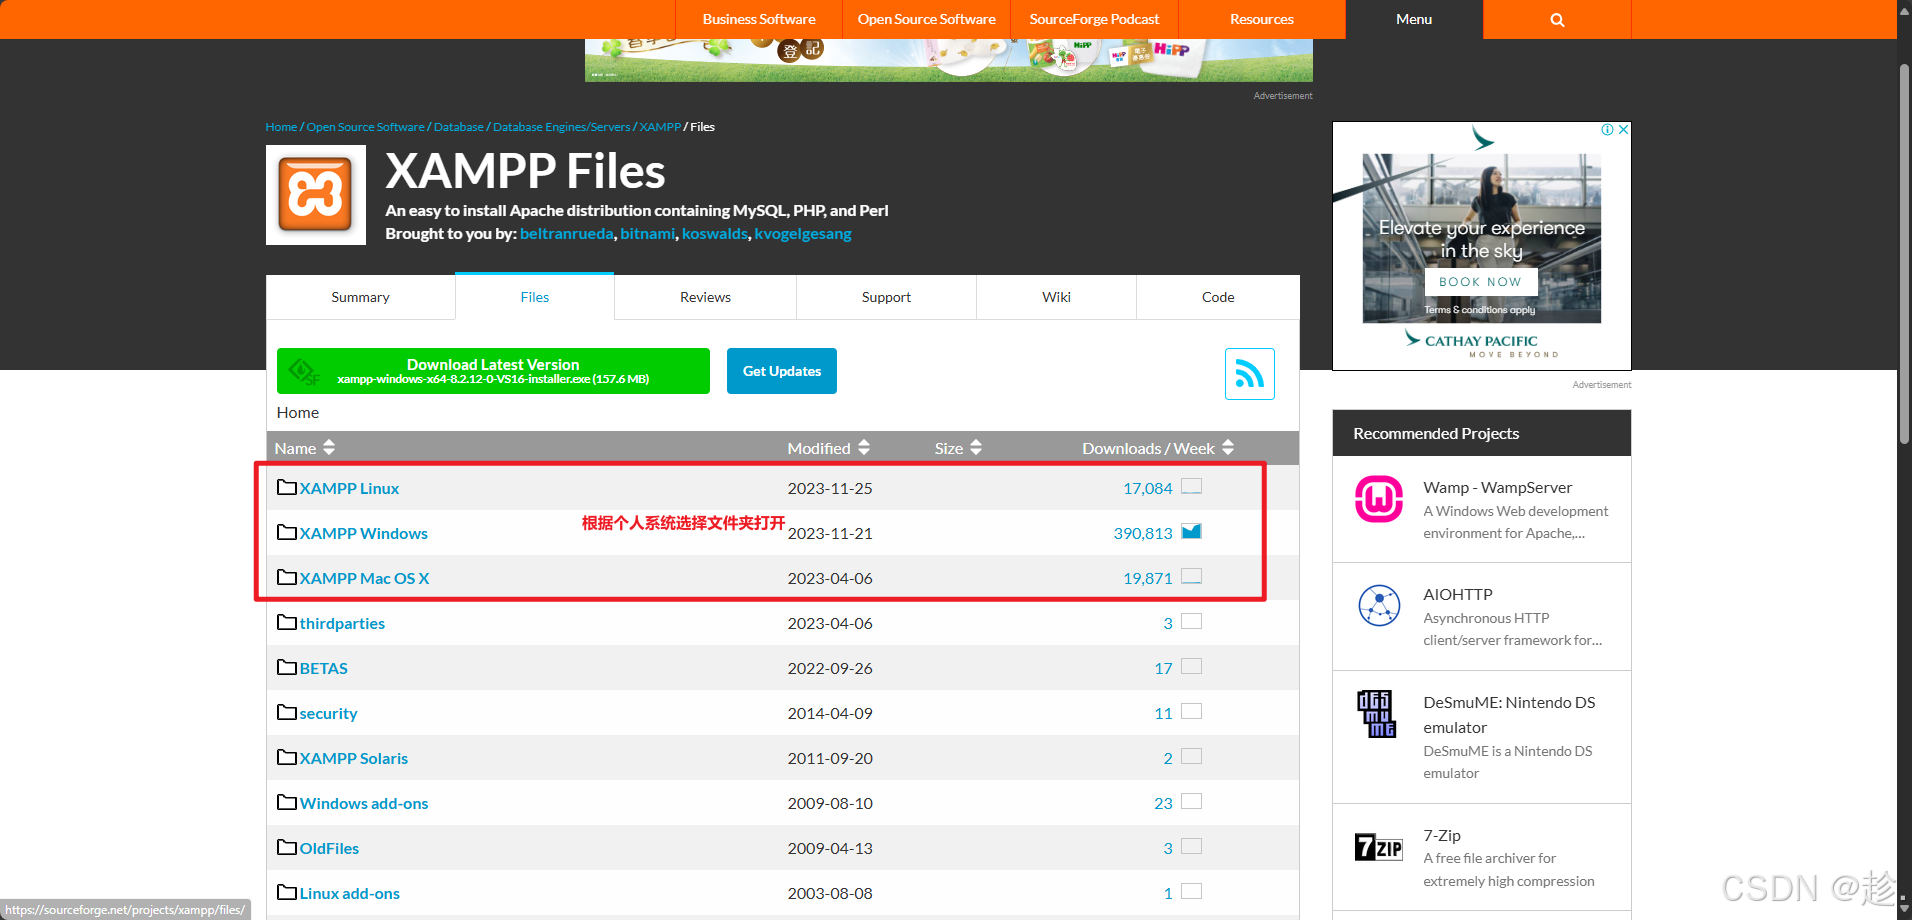Open the XAMPP Linux folder link

[x=350, y=488]
